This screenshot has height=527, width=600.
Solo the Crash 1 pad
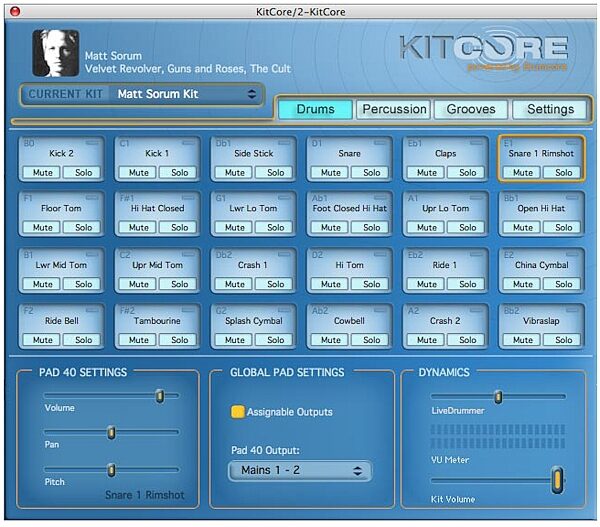276,284
